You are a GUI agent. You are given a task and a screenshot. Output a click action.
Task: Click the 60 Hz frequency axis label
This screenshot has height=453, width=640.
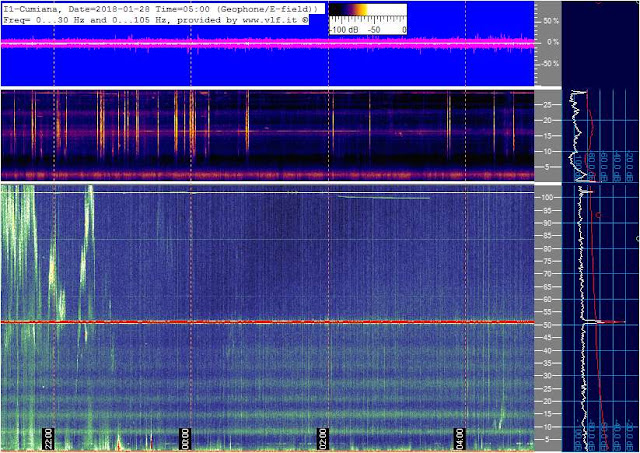547,300
